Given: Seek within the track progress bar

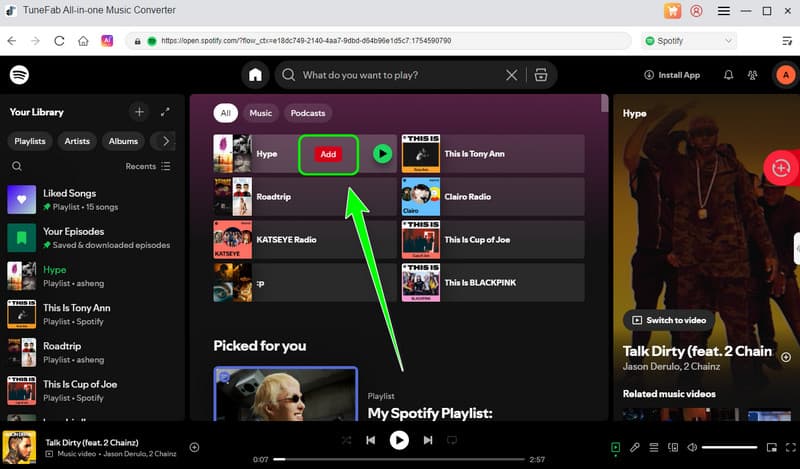Looking at the screenshot, I should (x=399, y=459).
